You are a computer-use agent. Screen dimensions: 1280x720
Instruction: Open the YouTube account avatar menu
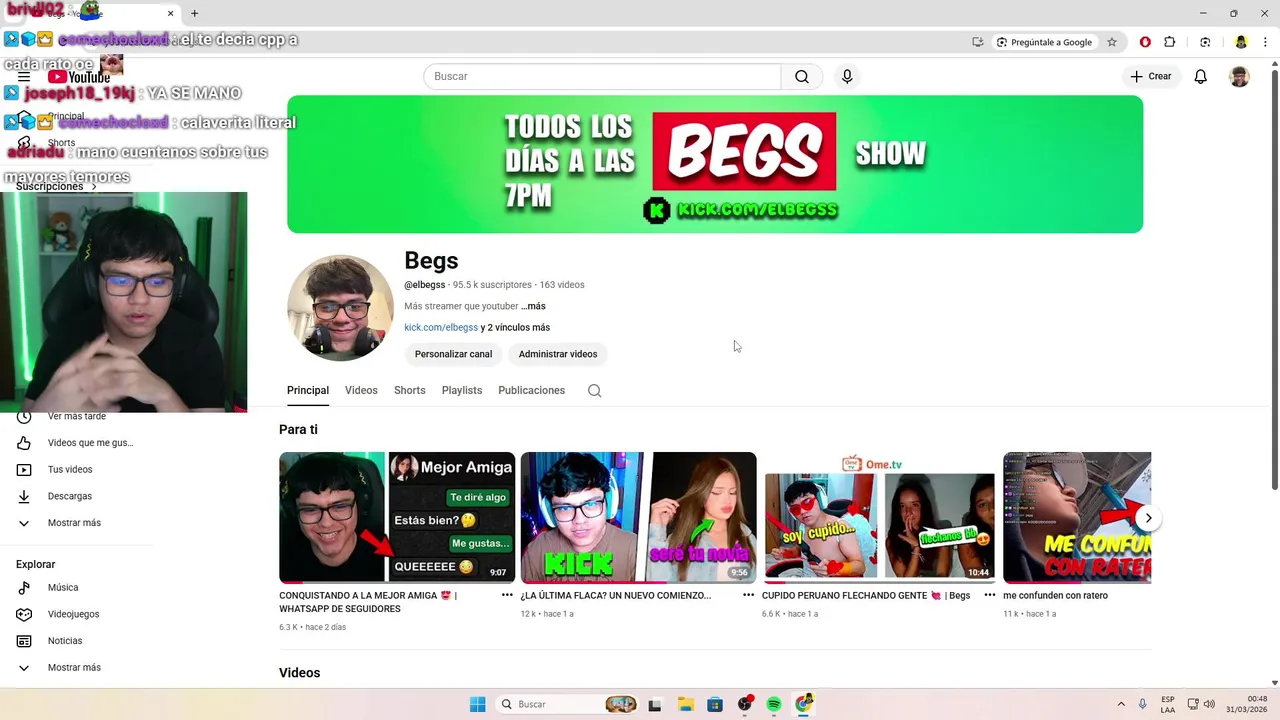1239,77
